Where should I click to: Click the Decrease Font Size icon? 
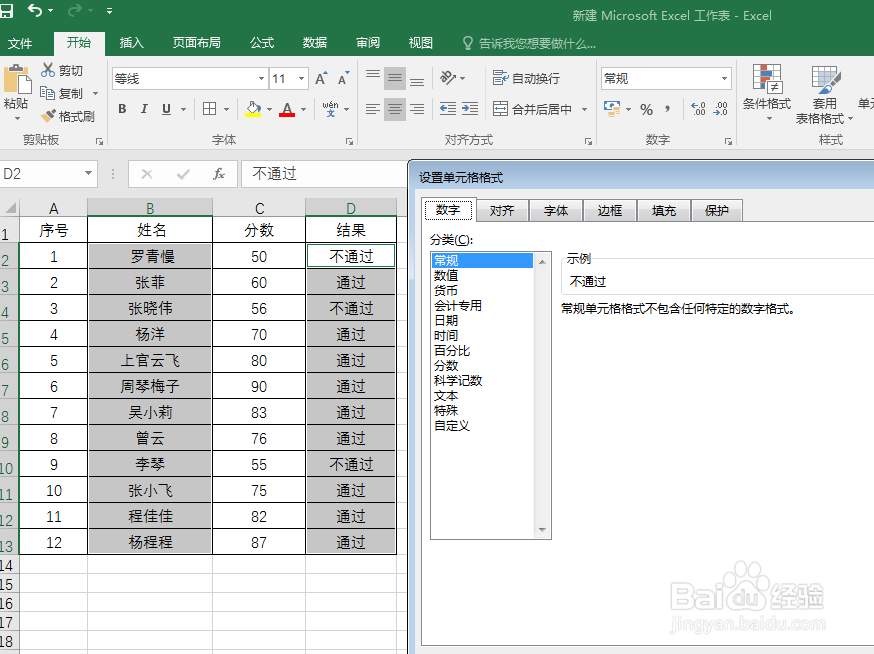343,79
